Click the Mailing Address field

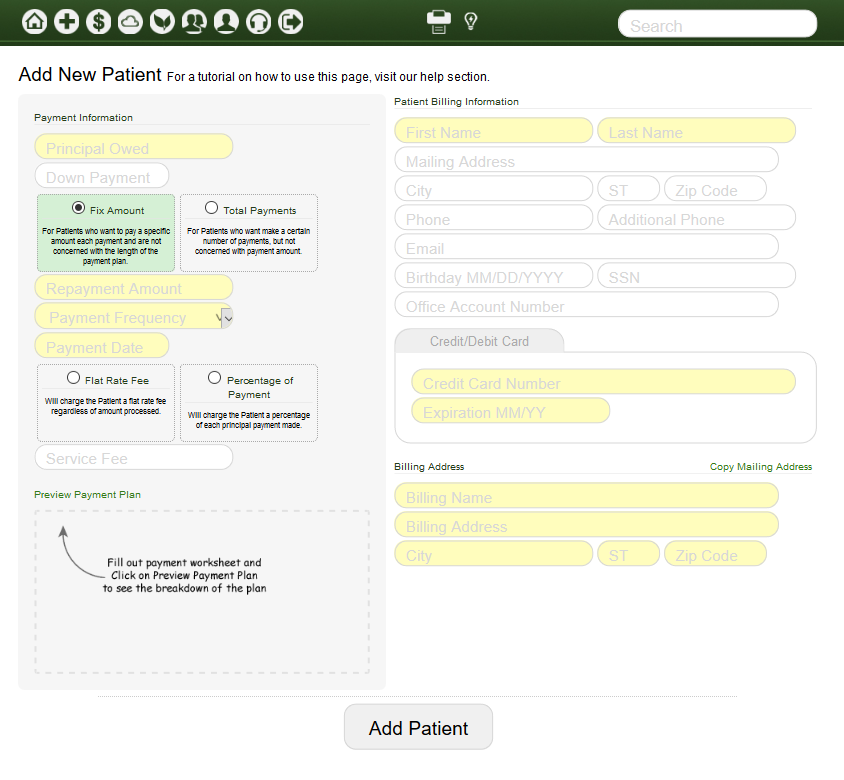587,160
